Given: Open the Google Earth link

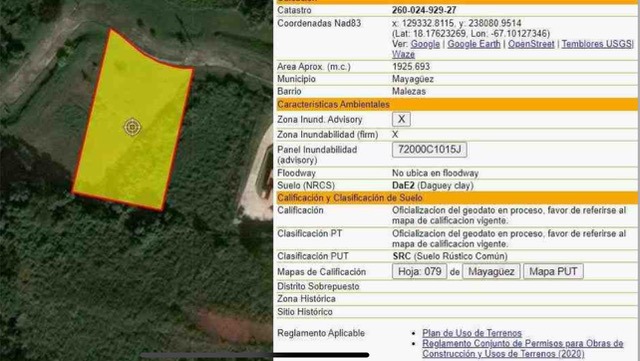Looking at the screenshot, I should 473,44.
